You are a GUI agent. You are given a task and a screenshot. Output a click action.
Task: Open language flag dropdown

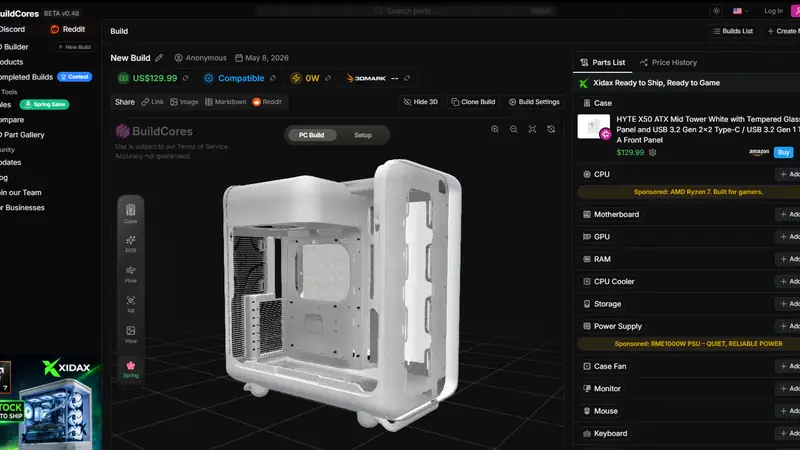coord(740,11)
